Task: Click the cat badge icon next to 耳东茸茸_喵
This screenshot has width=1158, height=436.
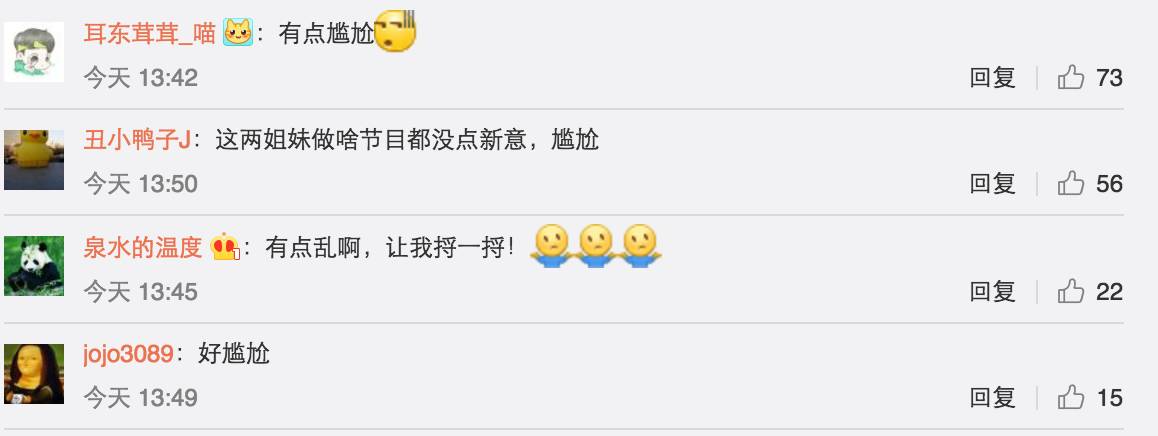Action: coord(238,33)
